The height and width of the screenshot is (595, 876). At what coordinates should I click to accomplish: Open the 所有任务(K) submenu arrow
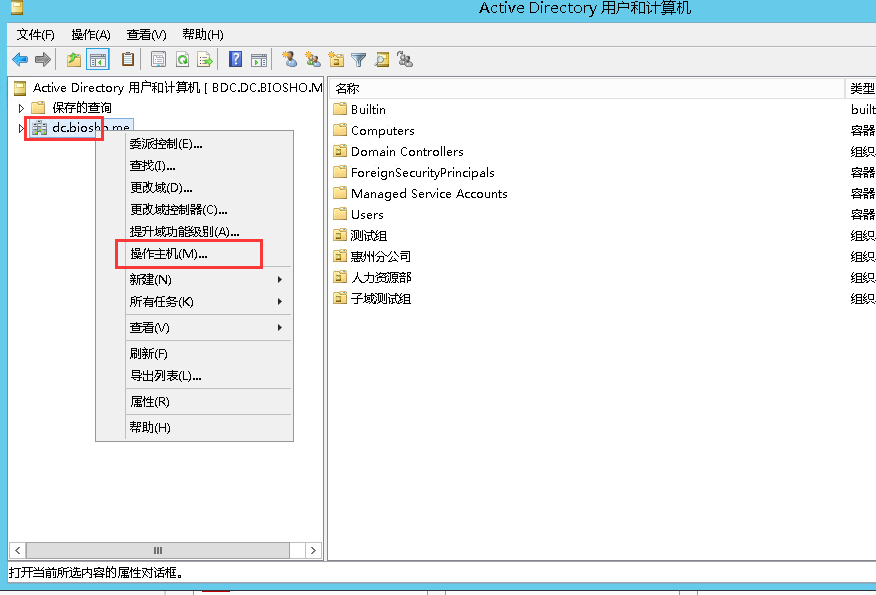pos(280,302)
